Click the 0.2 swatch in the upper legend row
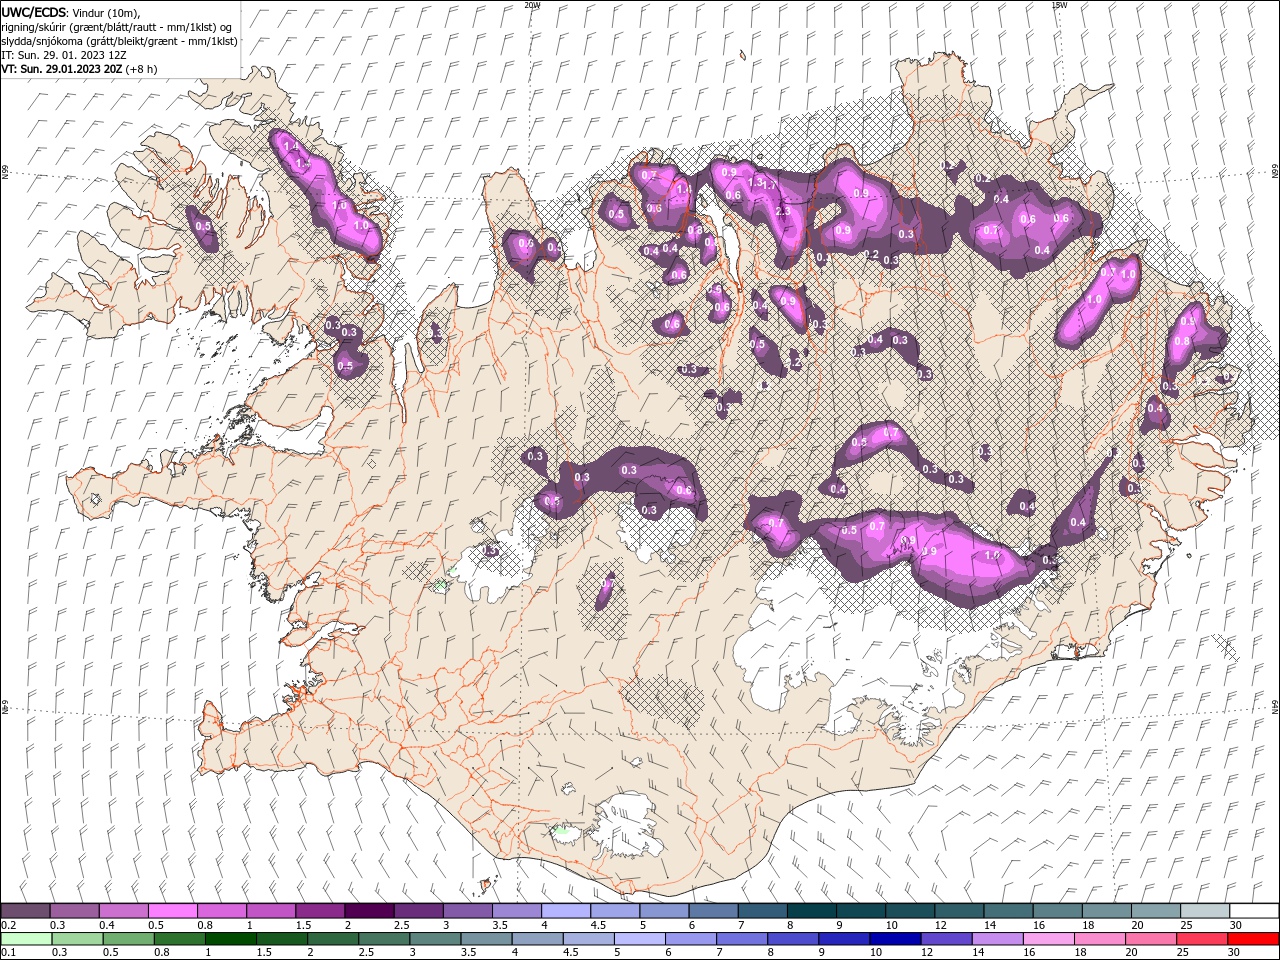The height and width of the screenshot is (960, 1280). (25, 911)
